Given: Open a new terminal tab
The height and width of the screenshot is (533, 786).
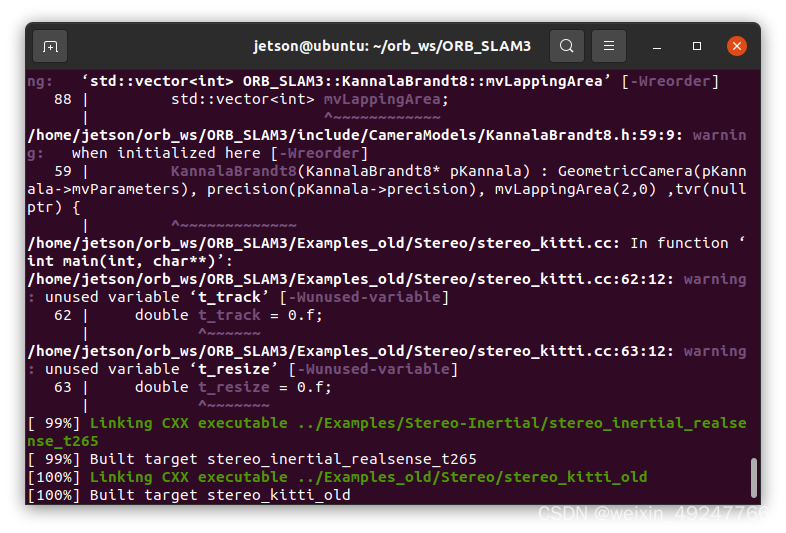Looking at the screenshot, I should [50, 46].
